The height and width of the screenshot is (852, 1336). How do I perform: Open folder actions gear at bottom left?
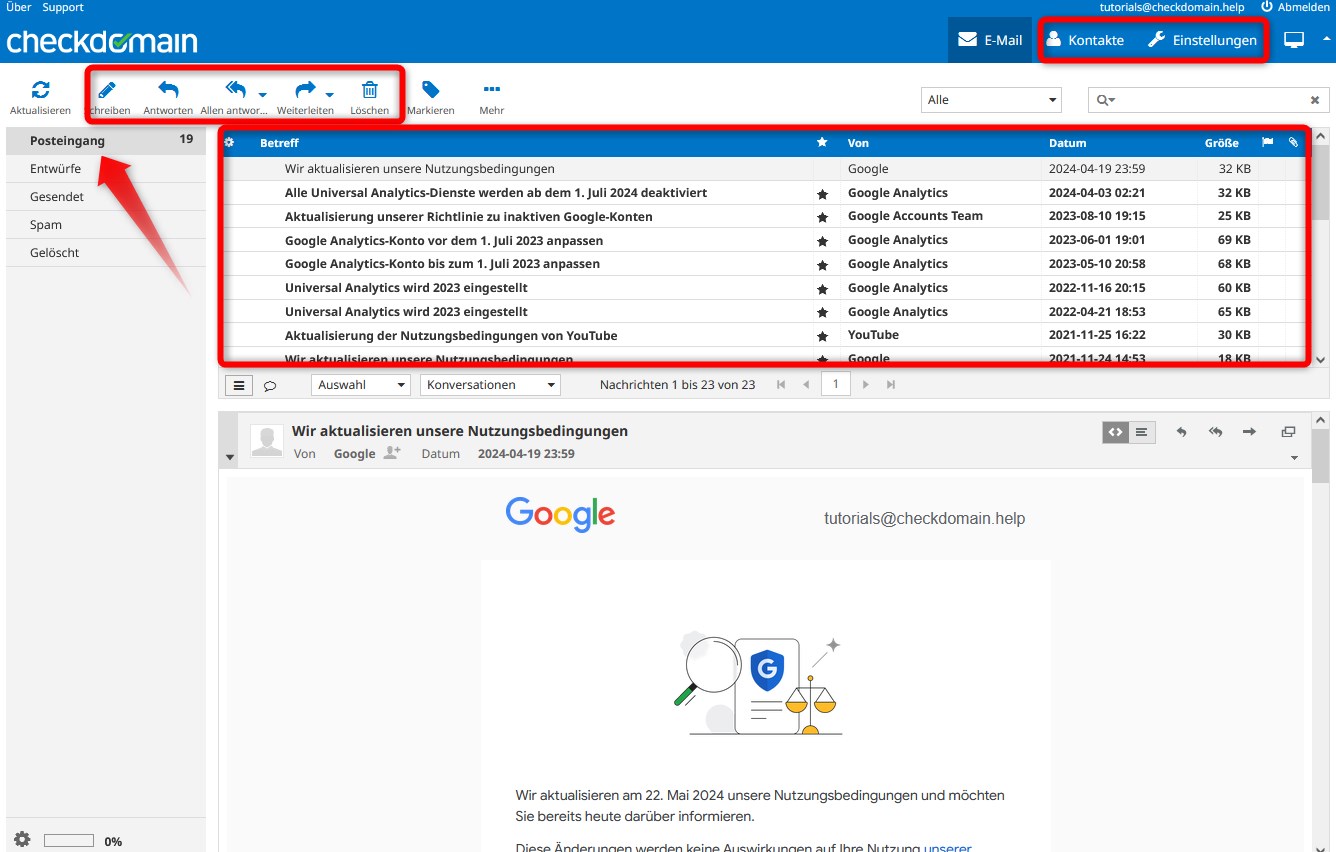(22, 840)
